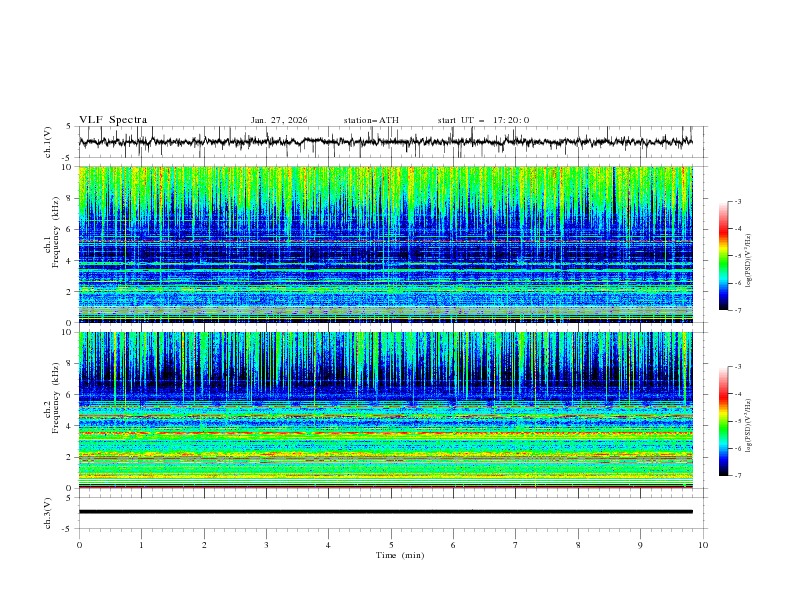The width and height of the screenshot is (792, 612).
Task: Click the -3 tick on the upper color bar
Action: point(737,201)
